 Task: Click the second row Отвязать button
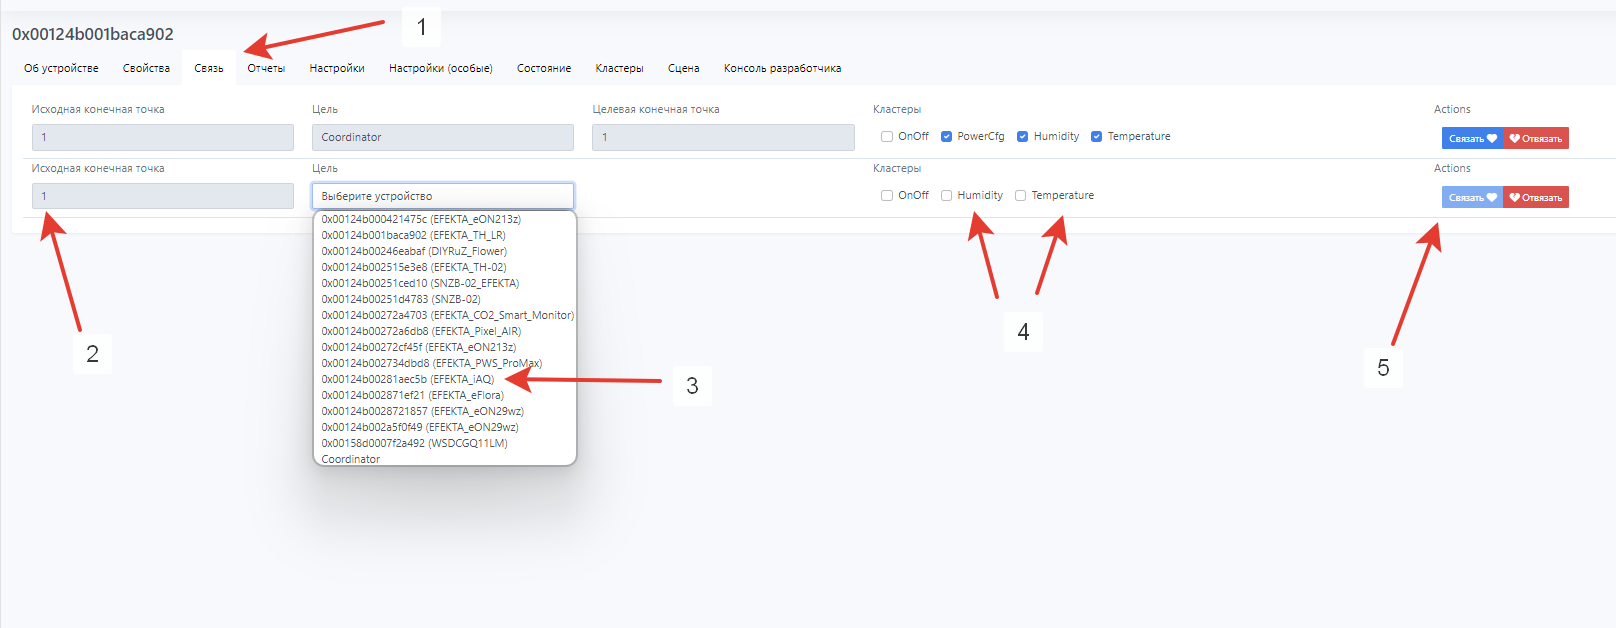pyautogui.click(x=1536, y=197)
